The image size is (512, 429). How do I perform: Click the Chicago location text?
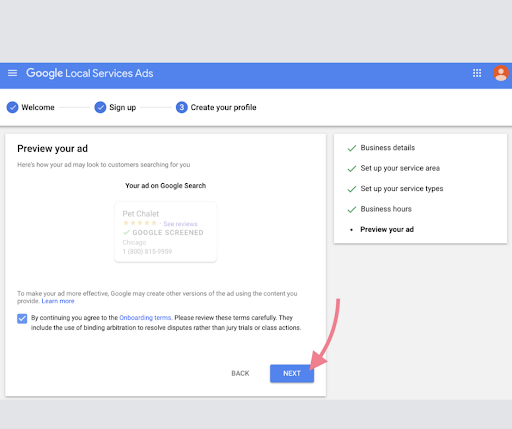click(134, 242)
